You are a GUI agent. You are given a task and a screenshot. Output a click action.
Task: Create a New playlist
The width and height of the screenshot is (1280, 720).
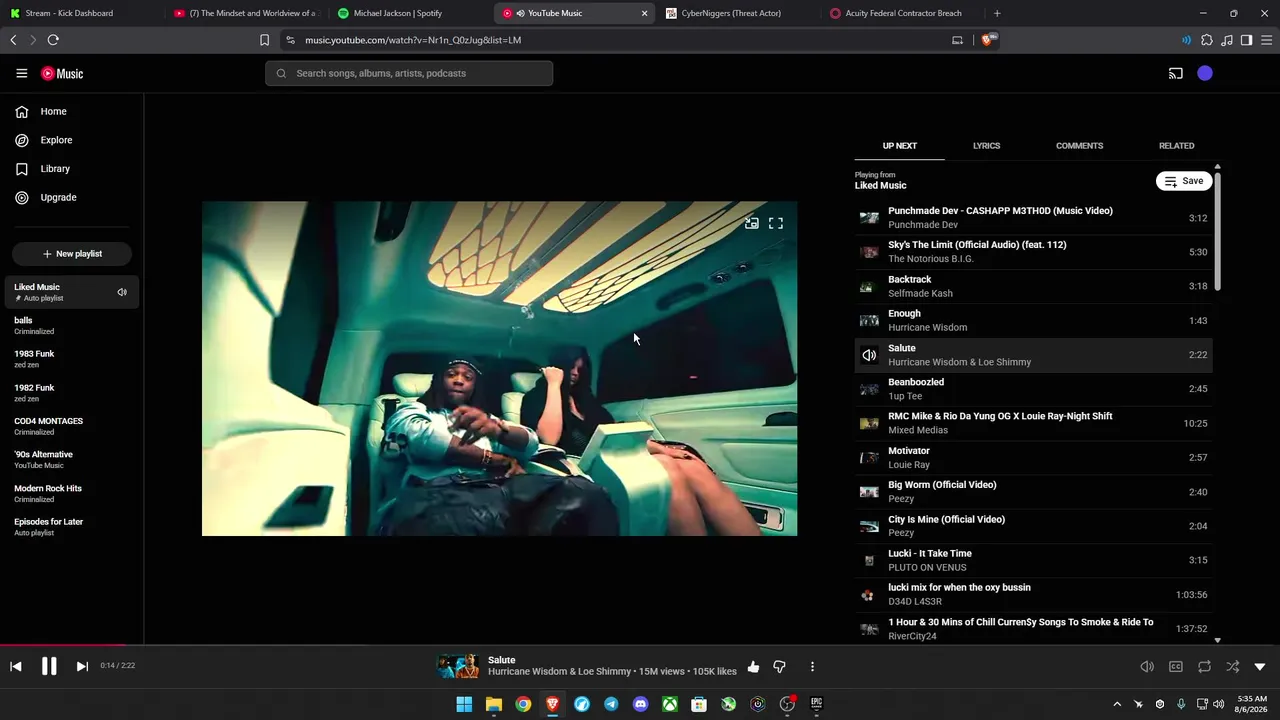click(72, 254)
